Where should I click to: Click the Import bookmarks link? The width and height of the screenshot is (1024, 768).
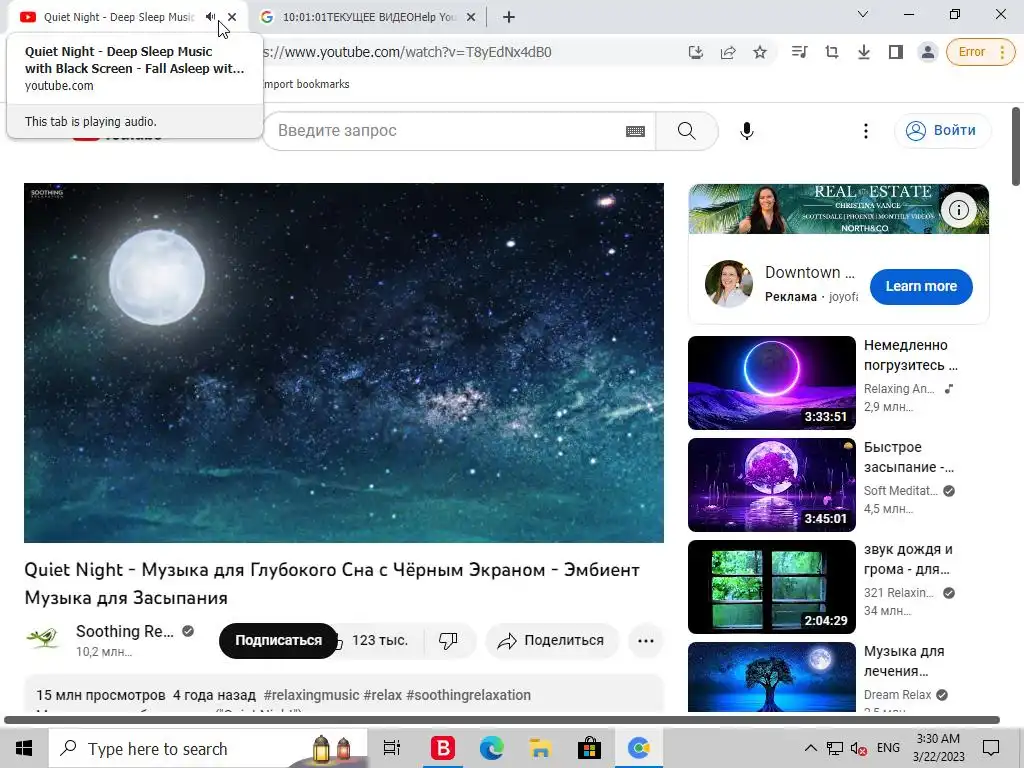306,84
